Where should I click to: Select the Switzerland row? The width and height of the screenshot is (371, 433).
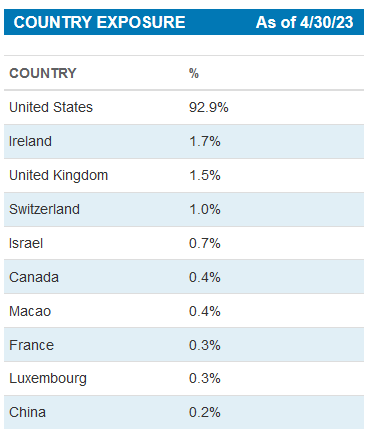184,209
